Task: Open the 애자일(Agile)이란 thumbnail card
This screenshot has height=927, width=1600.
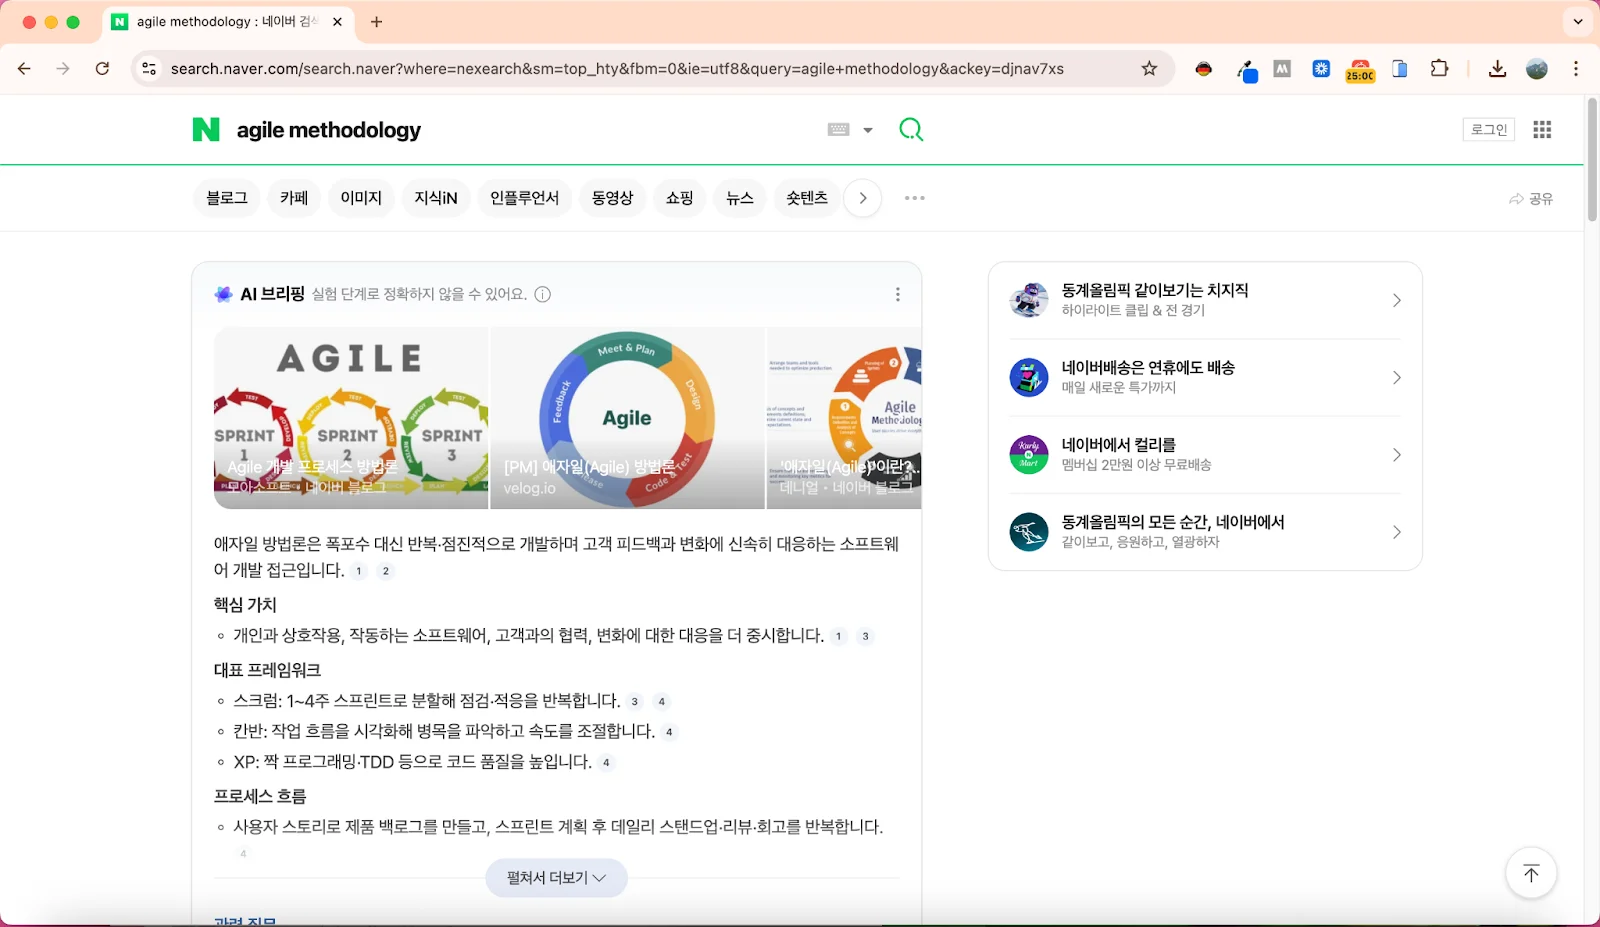Action: (844, 418)
